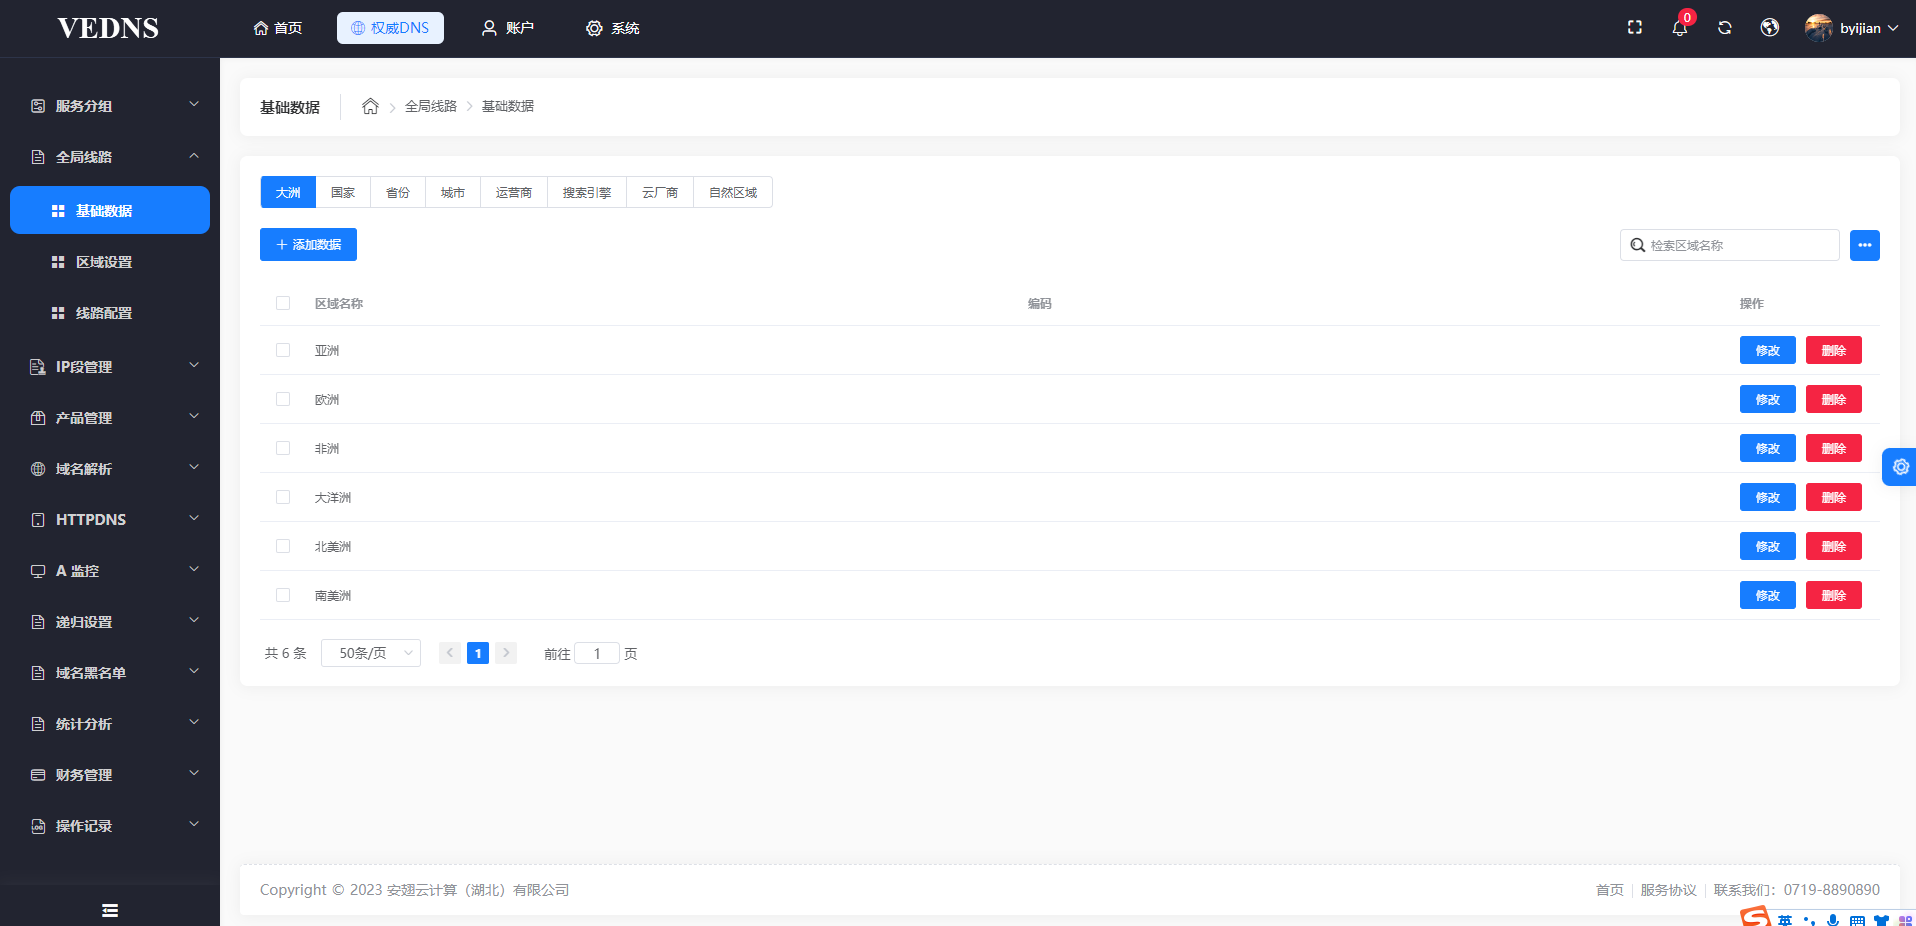This screenshot has width=1916, height=926.
Task: Check the 非洲 row checkbox
Action: pyautogui.click(x=283, y=448)
